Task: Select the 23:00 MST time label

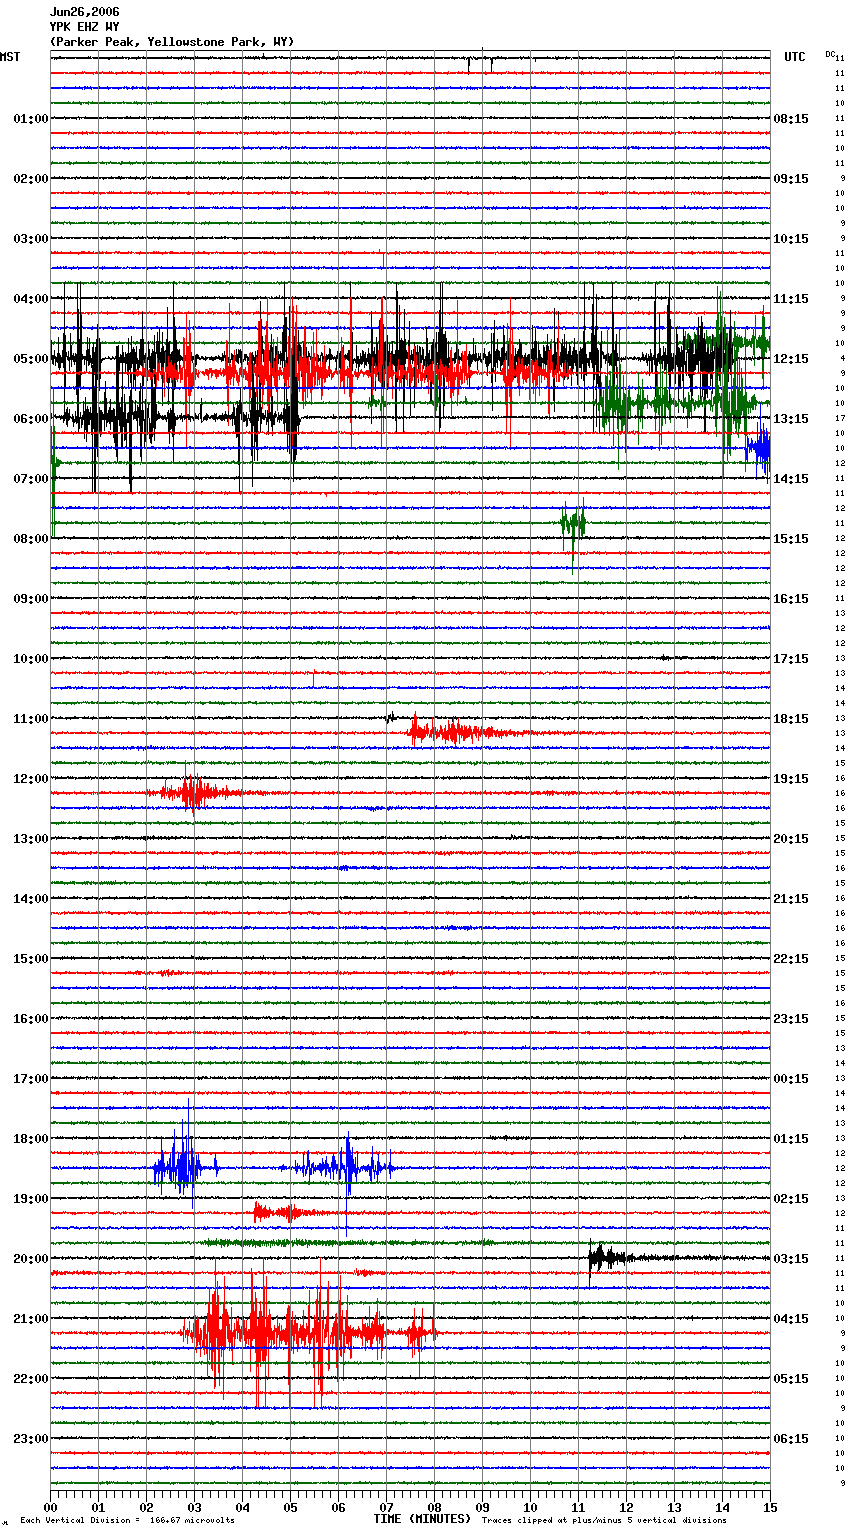Action: tap(30, 1438)
